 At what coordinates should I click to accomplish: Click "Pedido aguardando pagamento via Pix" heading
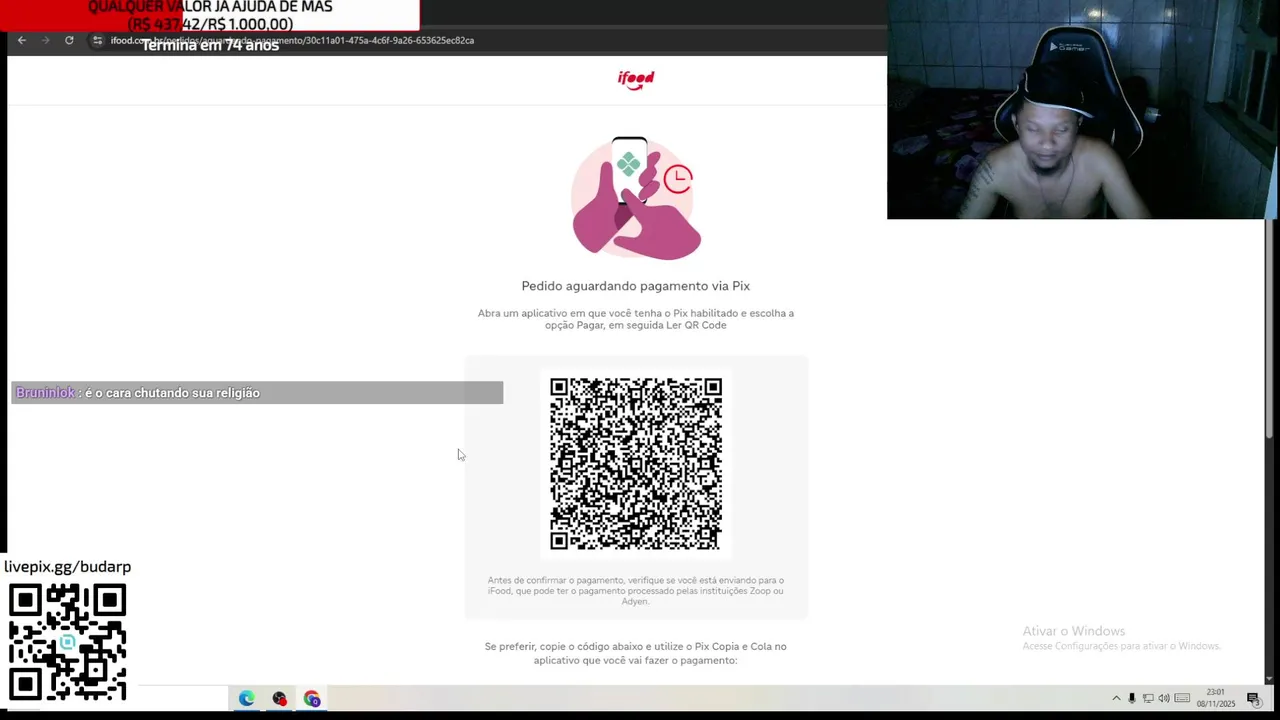click(x=636, y=286)
